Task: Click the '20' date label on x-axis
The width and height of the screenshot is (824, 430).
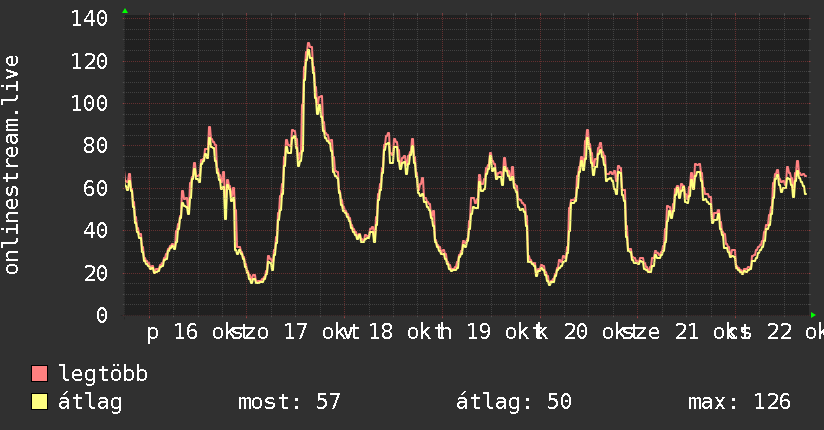Action: click(x=575, y=332)
